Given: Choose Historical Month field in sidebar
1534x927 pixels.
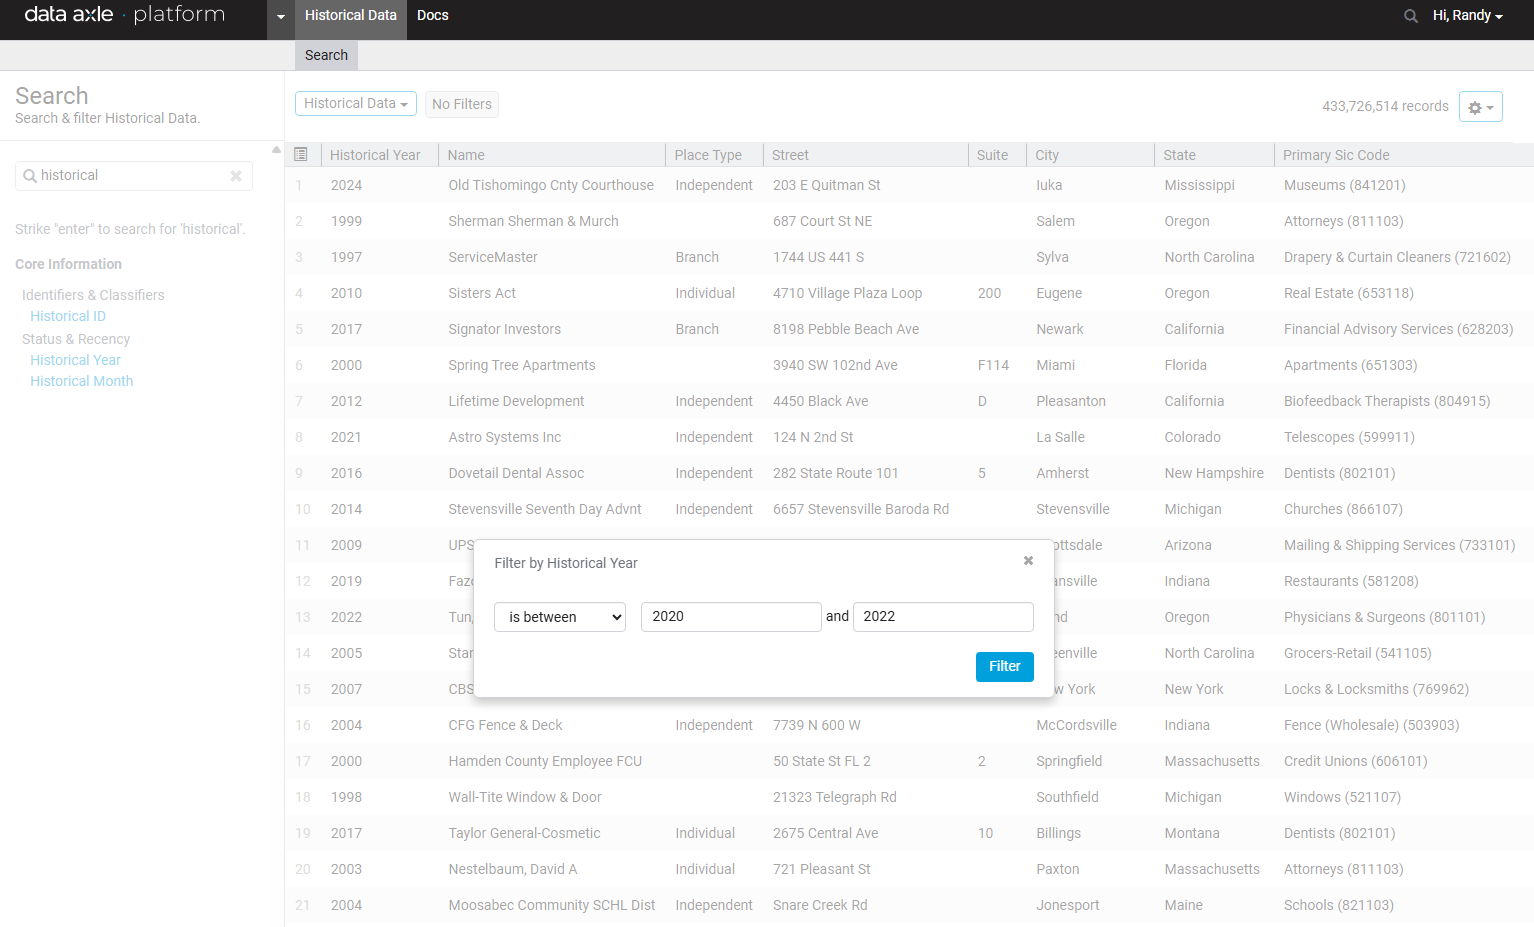Looking at the screenshot, I should click(81, 381).
